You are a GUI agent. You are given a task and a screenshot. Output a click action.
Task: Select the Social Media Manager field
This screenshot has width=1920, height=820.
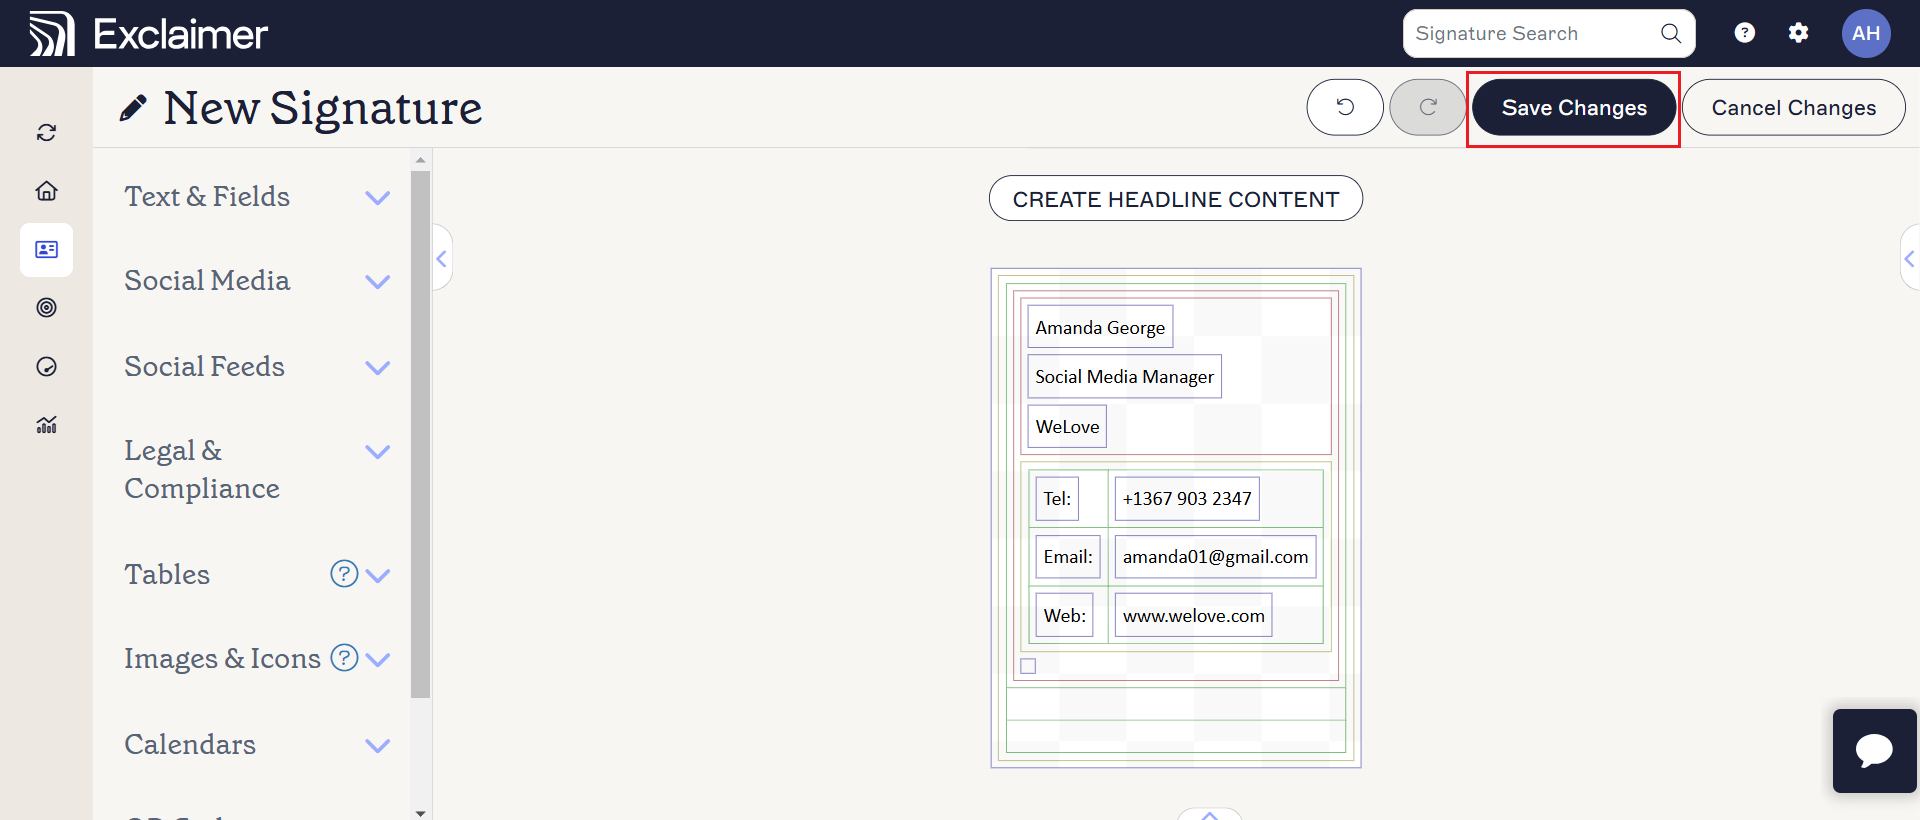1124,376
